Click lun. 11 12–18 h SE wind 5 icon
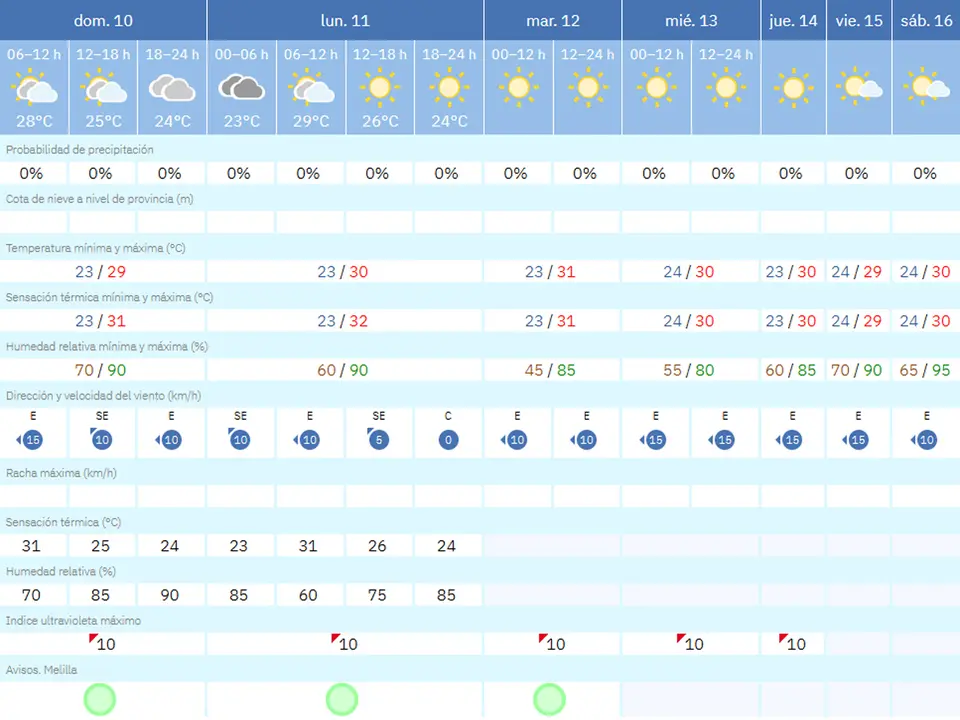 coord(378,440)
